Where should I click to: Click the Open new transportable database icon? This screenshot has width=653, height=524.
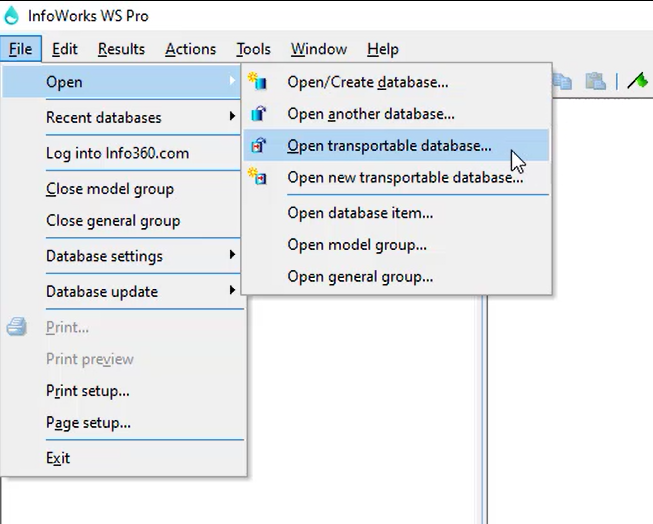click(257, 177)
